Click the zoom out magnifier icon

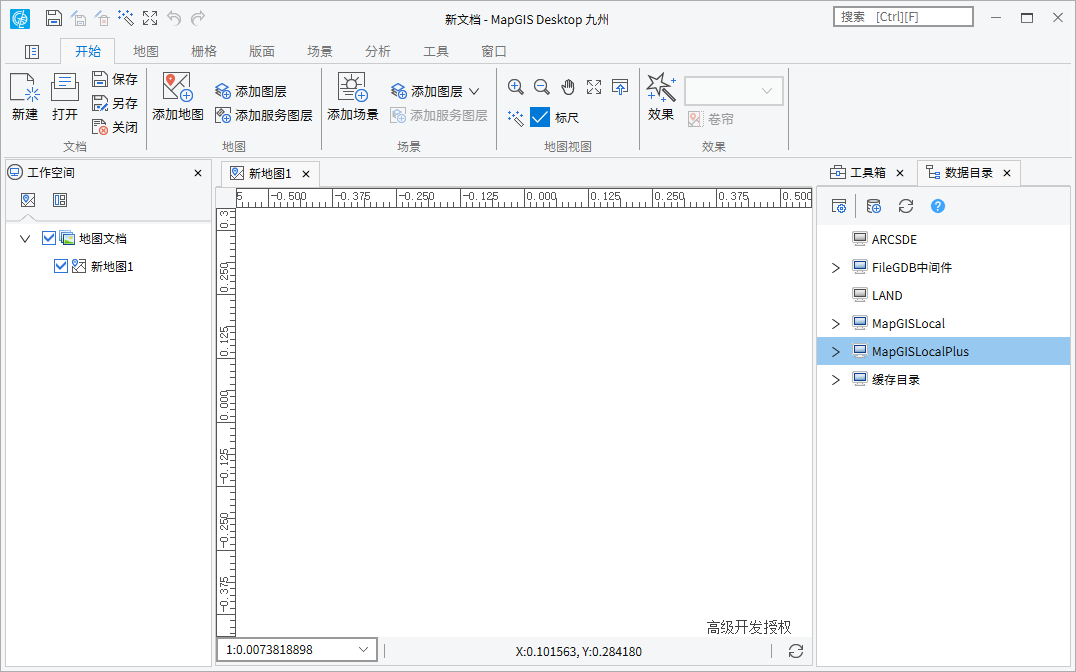tap(541, 87)
